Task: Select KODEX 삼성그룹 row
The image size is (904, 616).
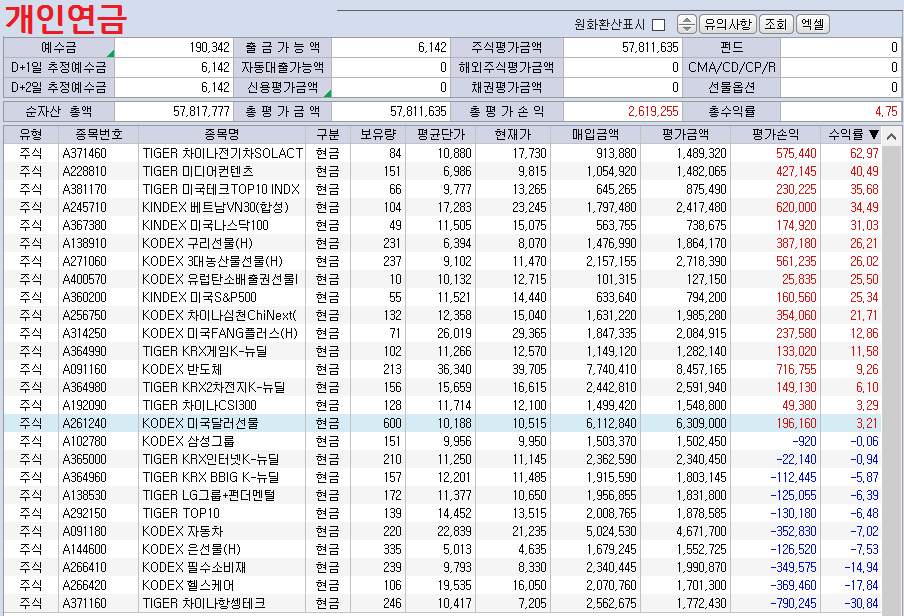Action: (443, 441)
